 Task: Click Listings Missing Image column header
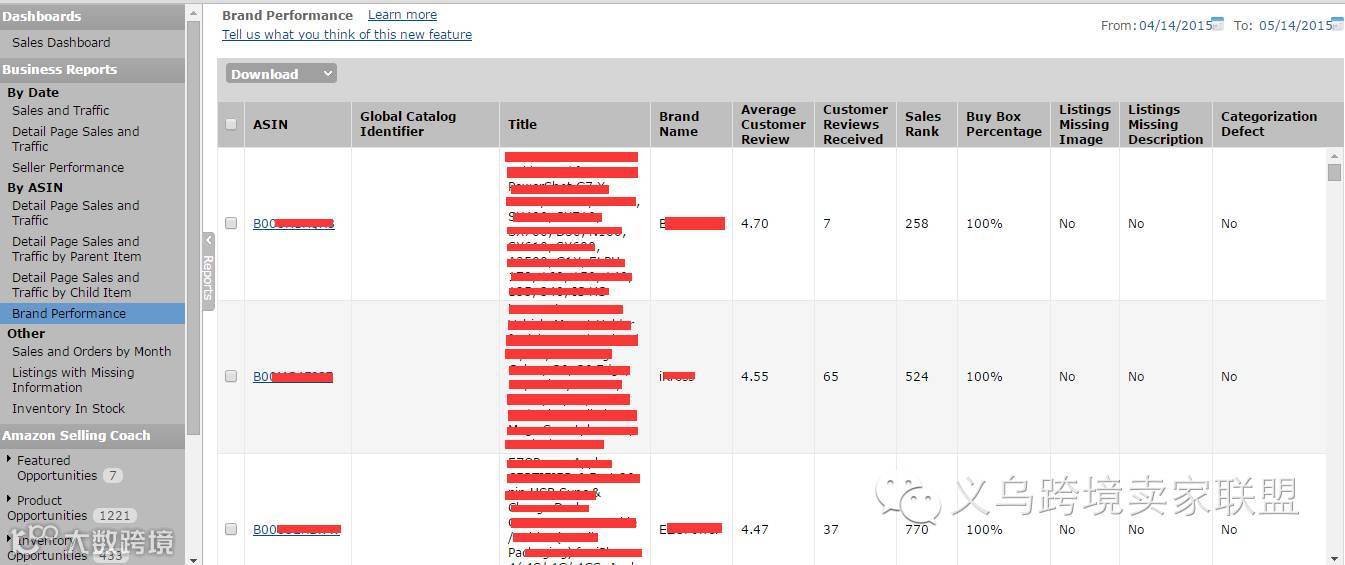(1085, 124)
